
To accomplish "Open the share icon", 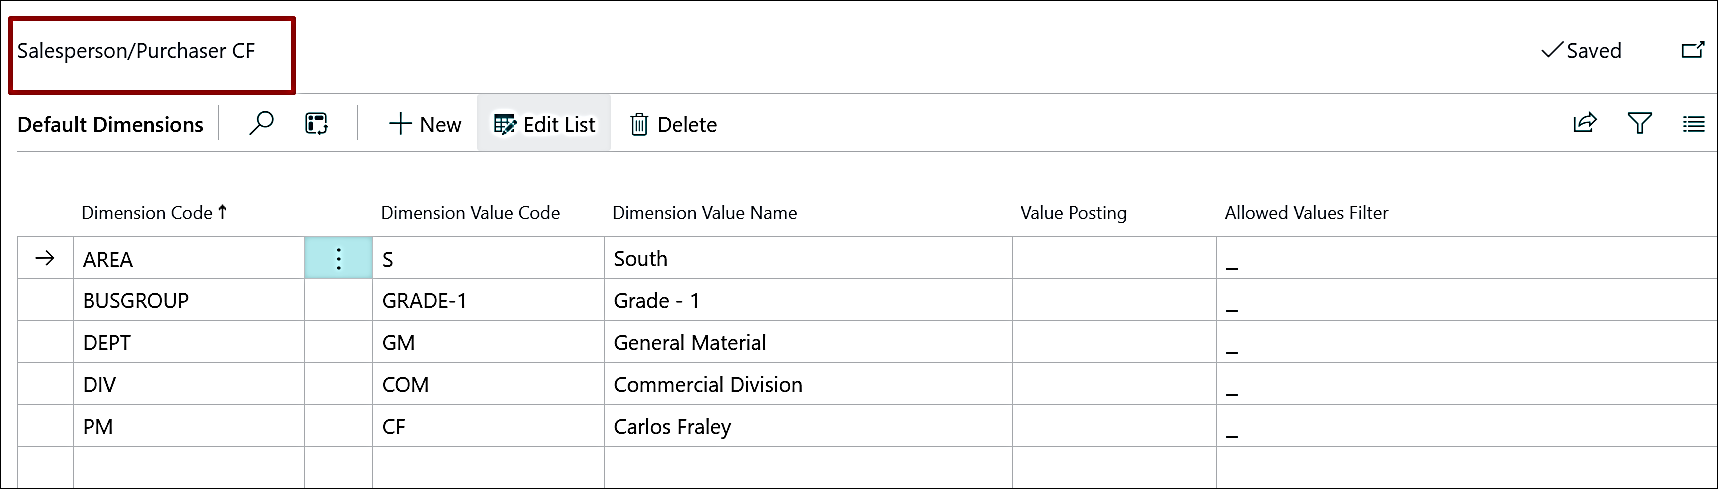I will pos(1585,123).
